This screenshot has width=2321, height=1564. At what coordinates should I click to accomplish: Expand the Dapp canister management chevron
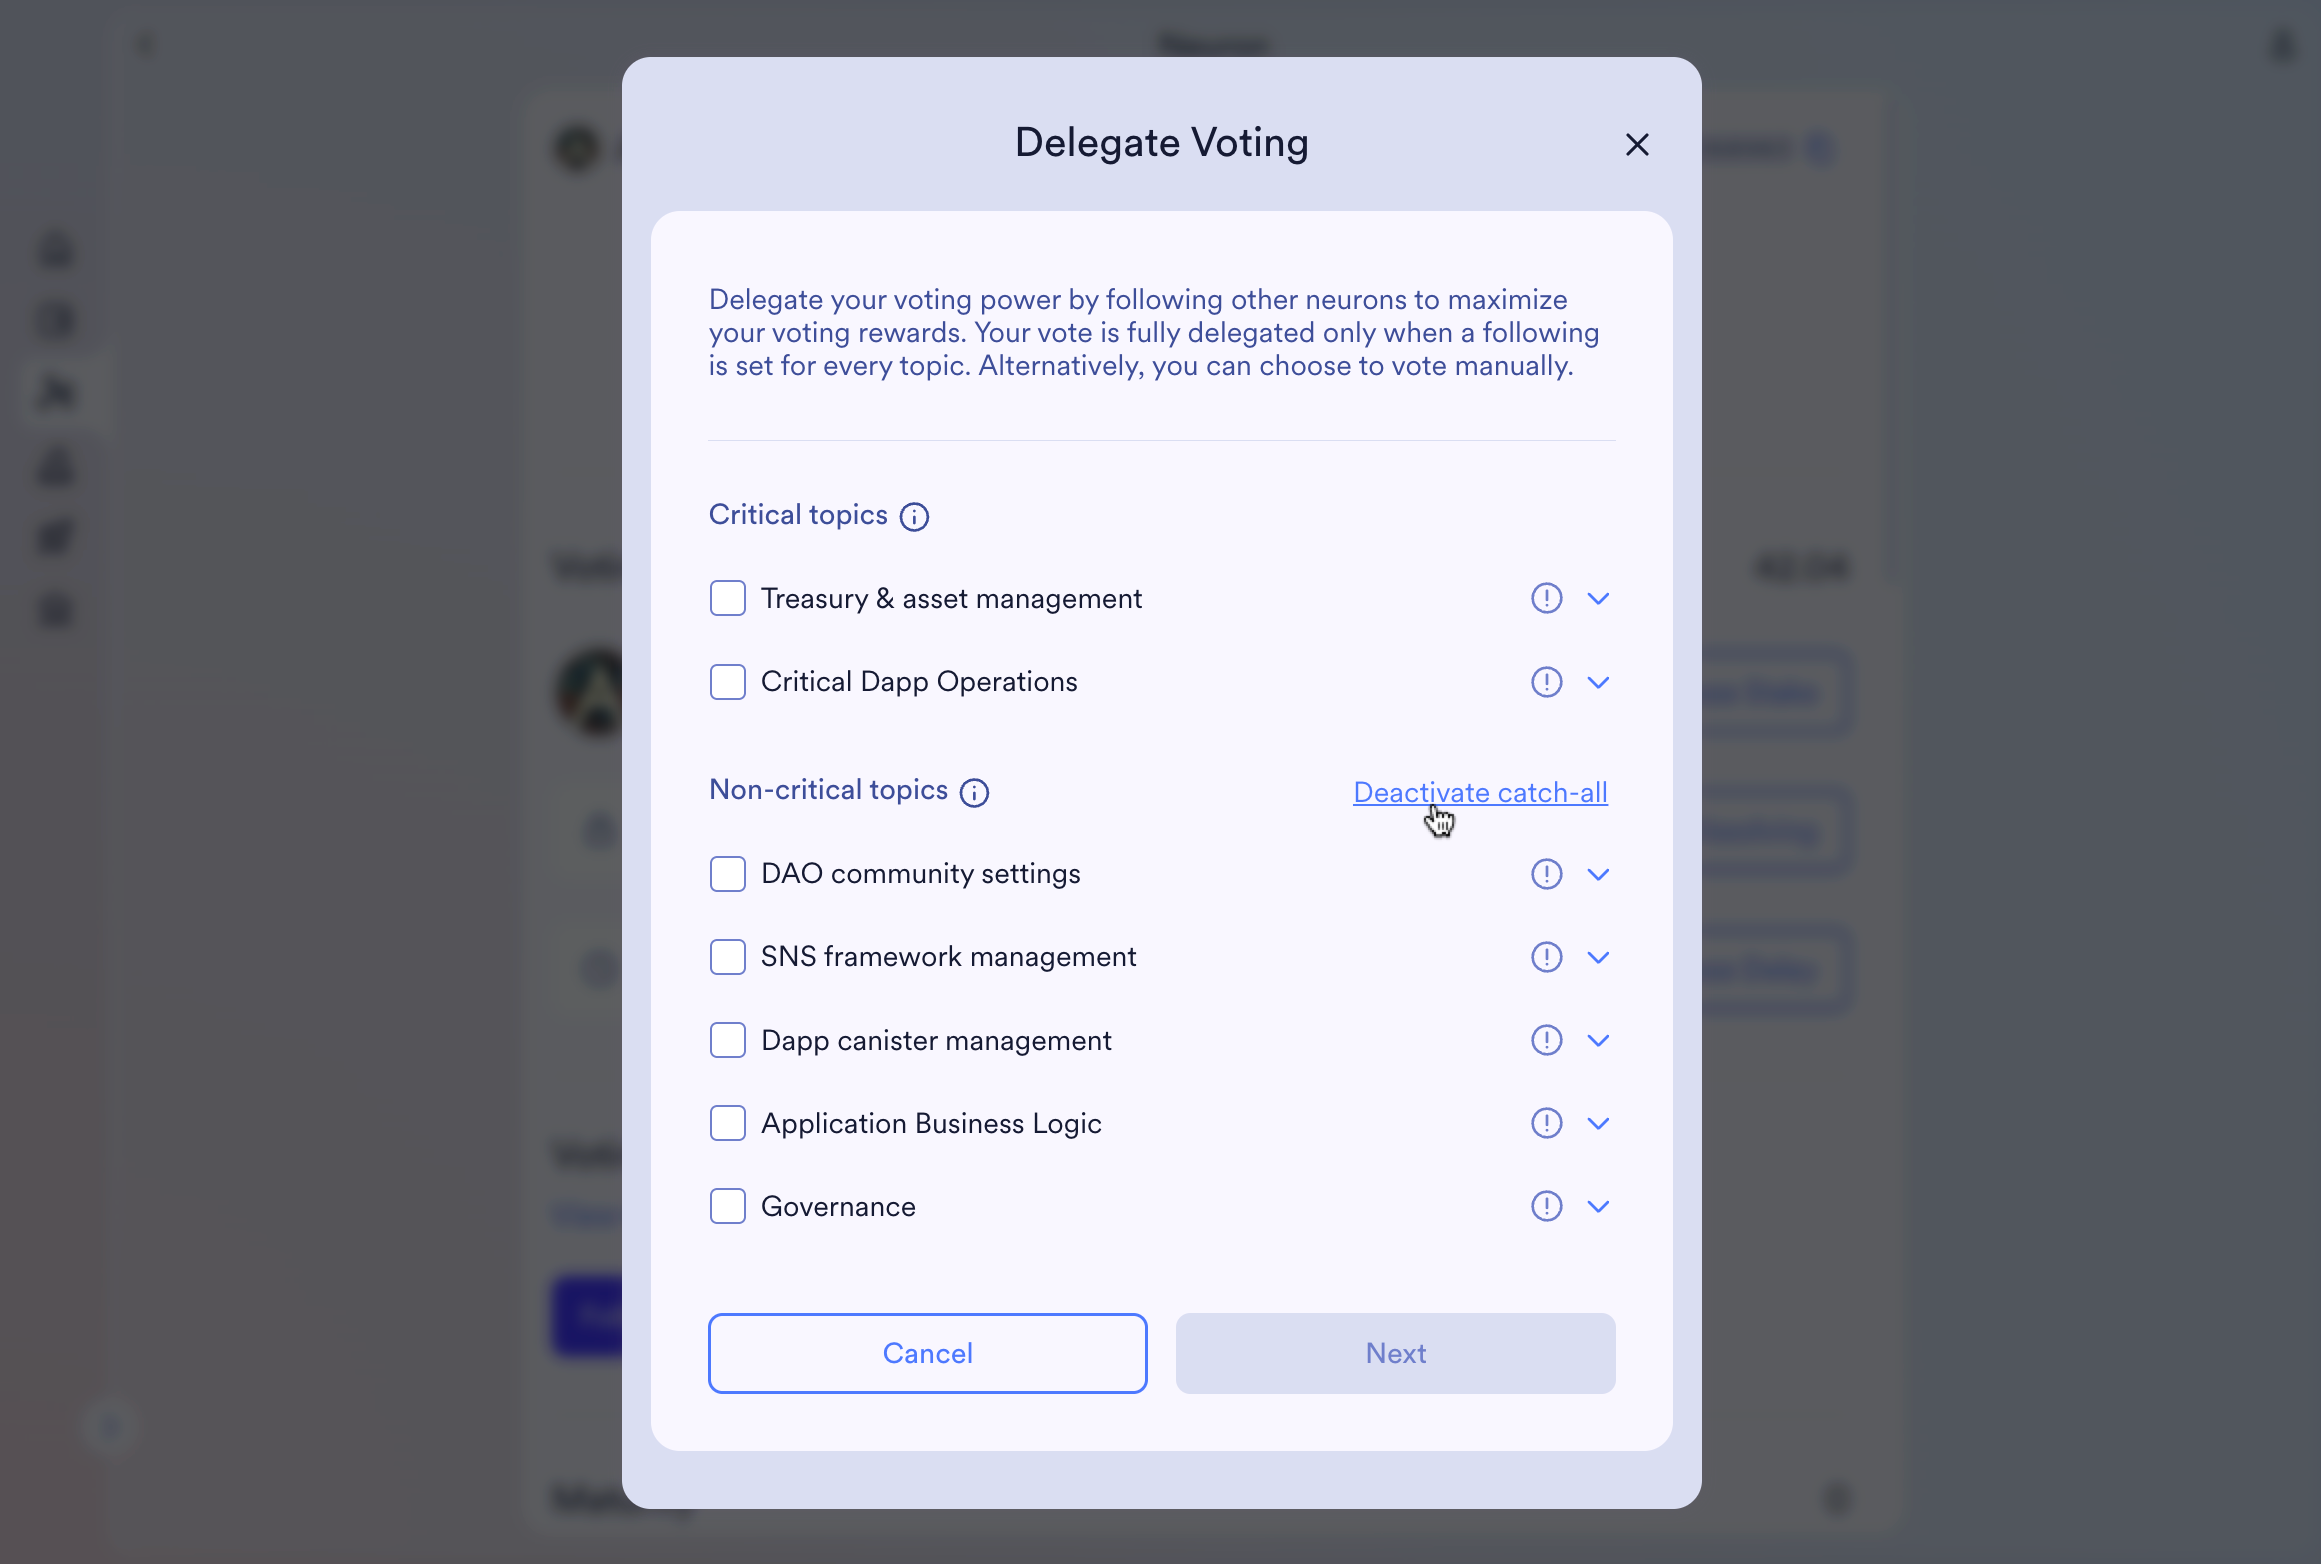pos(1598,1040)
